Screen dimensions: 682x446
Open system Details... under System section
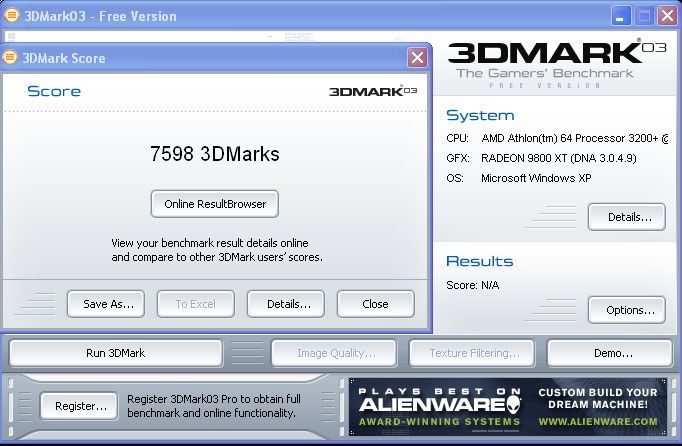point(626,216)
